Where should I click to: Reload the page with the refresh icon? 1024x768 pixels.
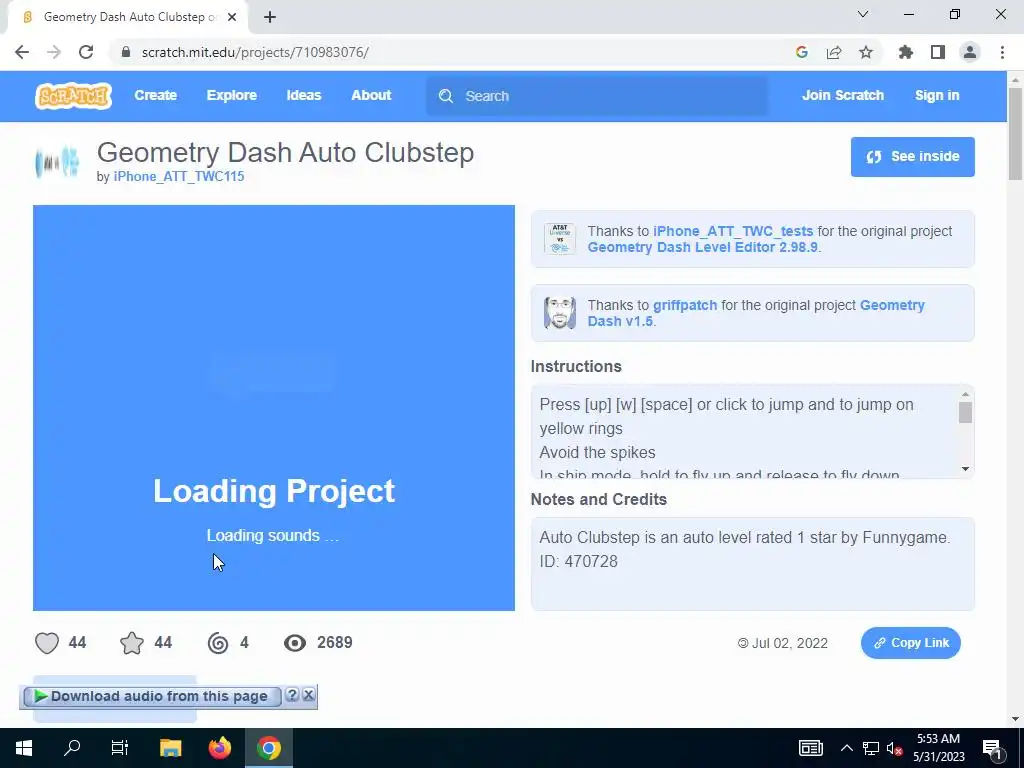86,52
